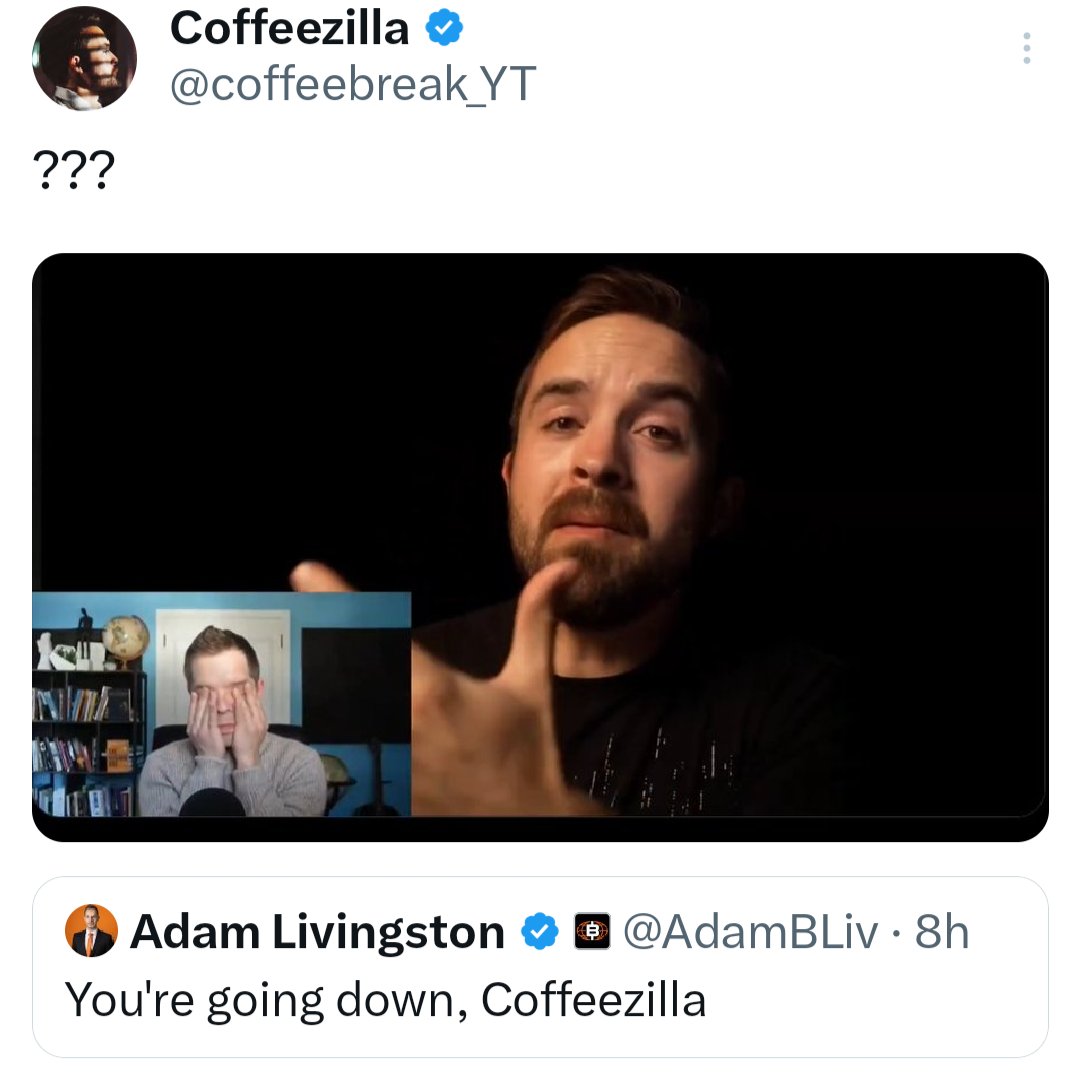Click the 8h timestamp on quoted tweet
This screenshot has height=1074, width=1080.
pyautogui.click(x=942, y=932)
